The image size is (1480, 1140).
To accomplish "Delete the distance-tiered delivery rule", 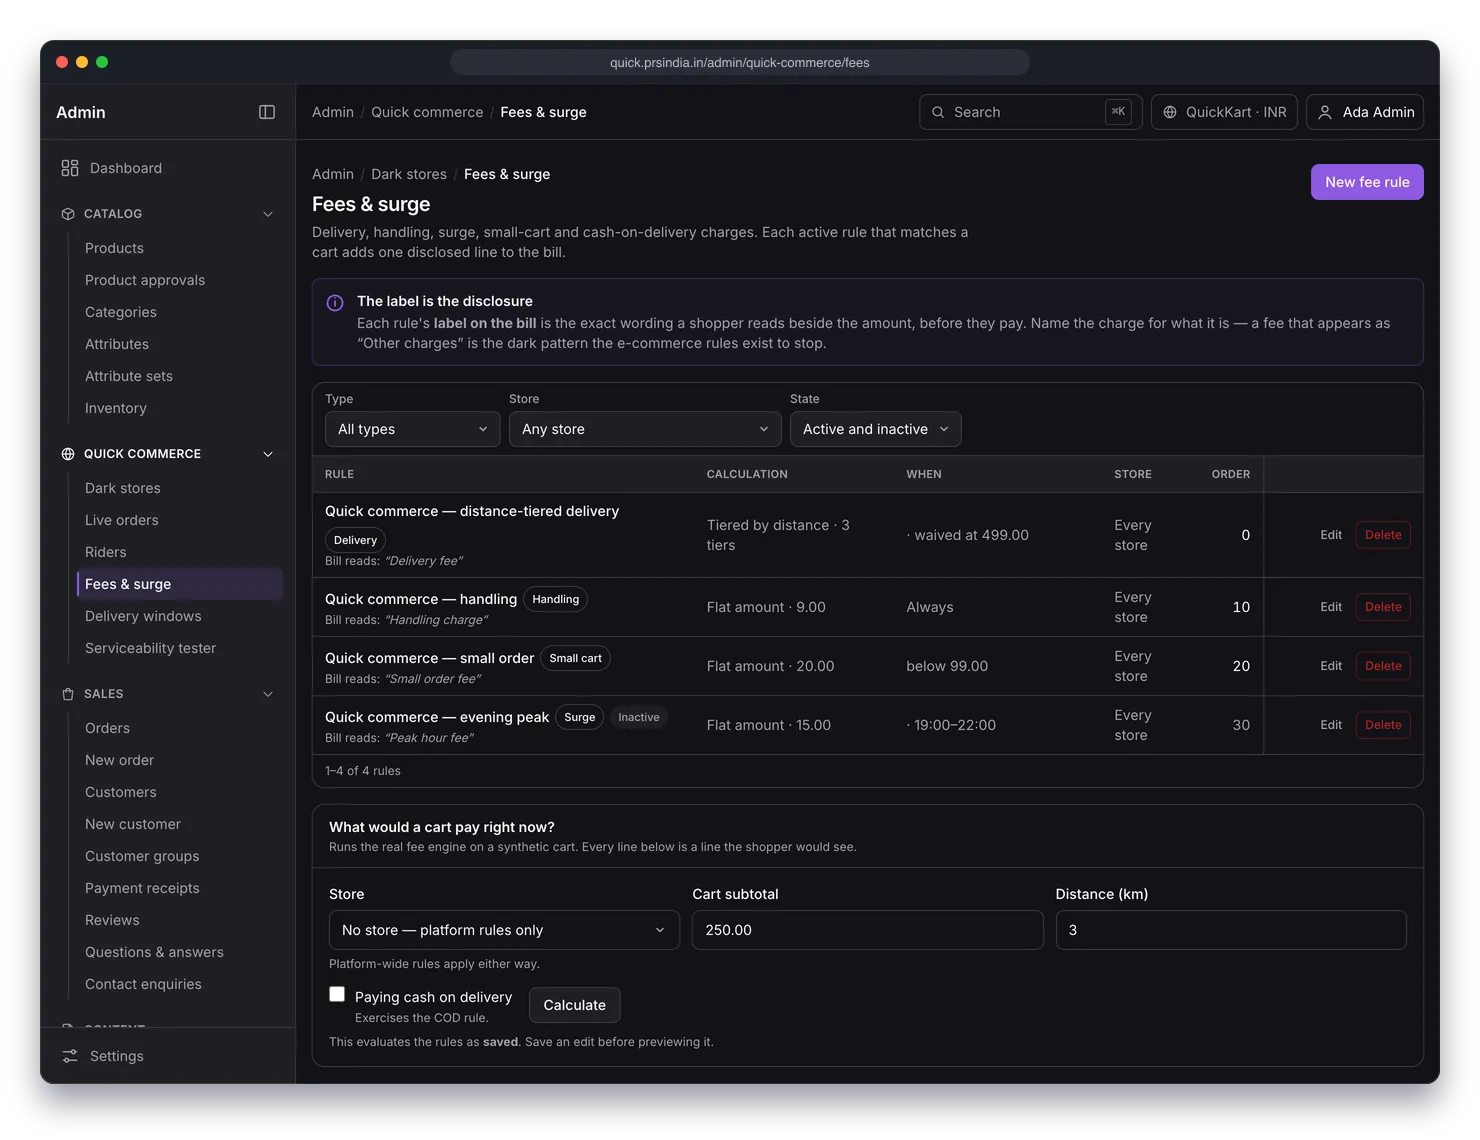I will [1383, 535].
